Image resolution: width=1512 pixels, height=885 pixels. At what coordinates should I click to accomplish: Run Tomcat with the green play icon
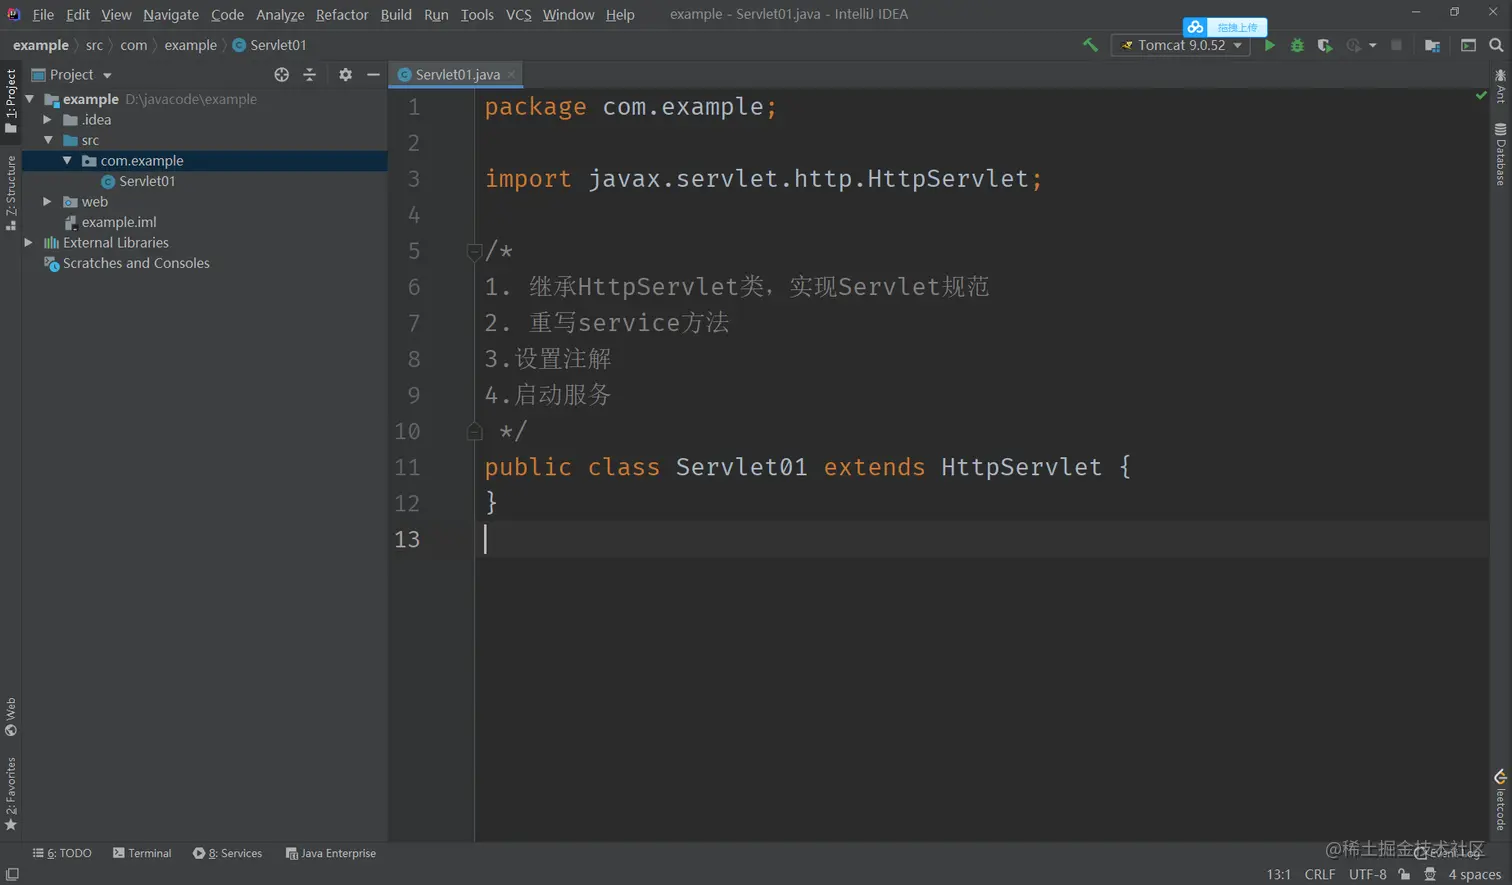pos(1269,45)
